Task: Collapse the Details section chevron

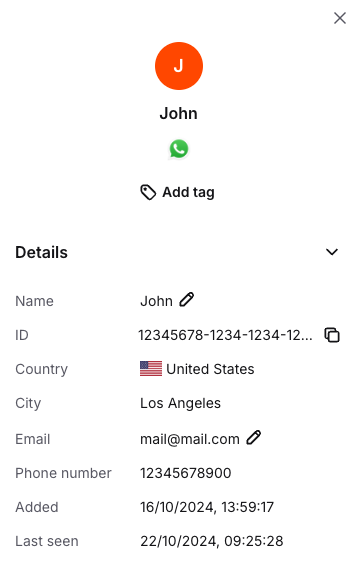Action: tap(332, 252)
